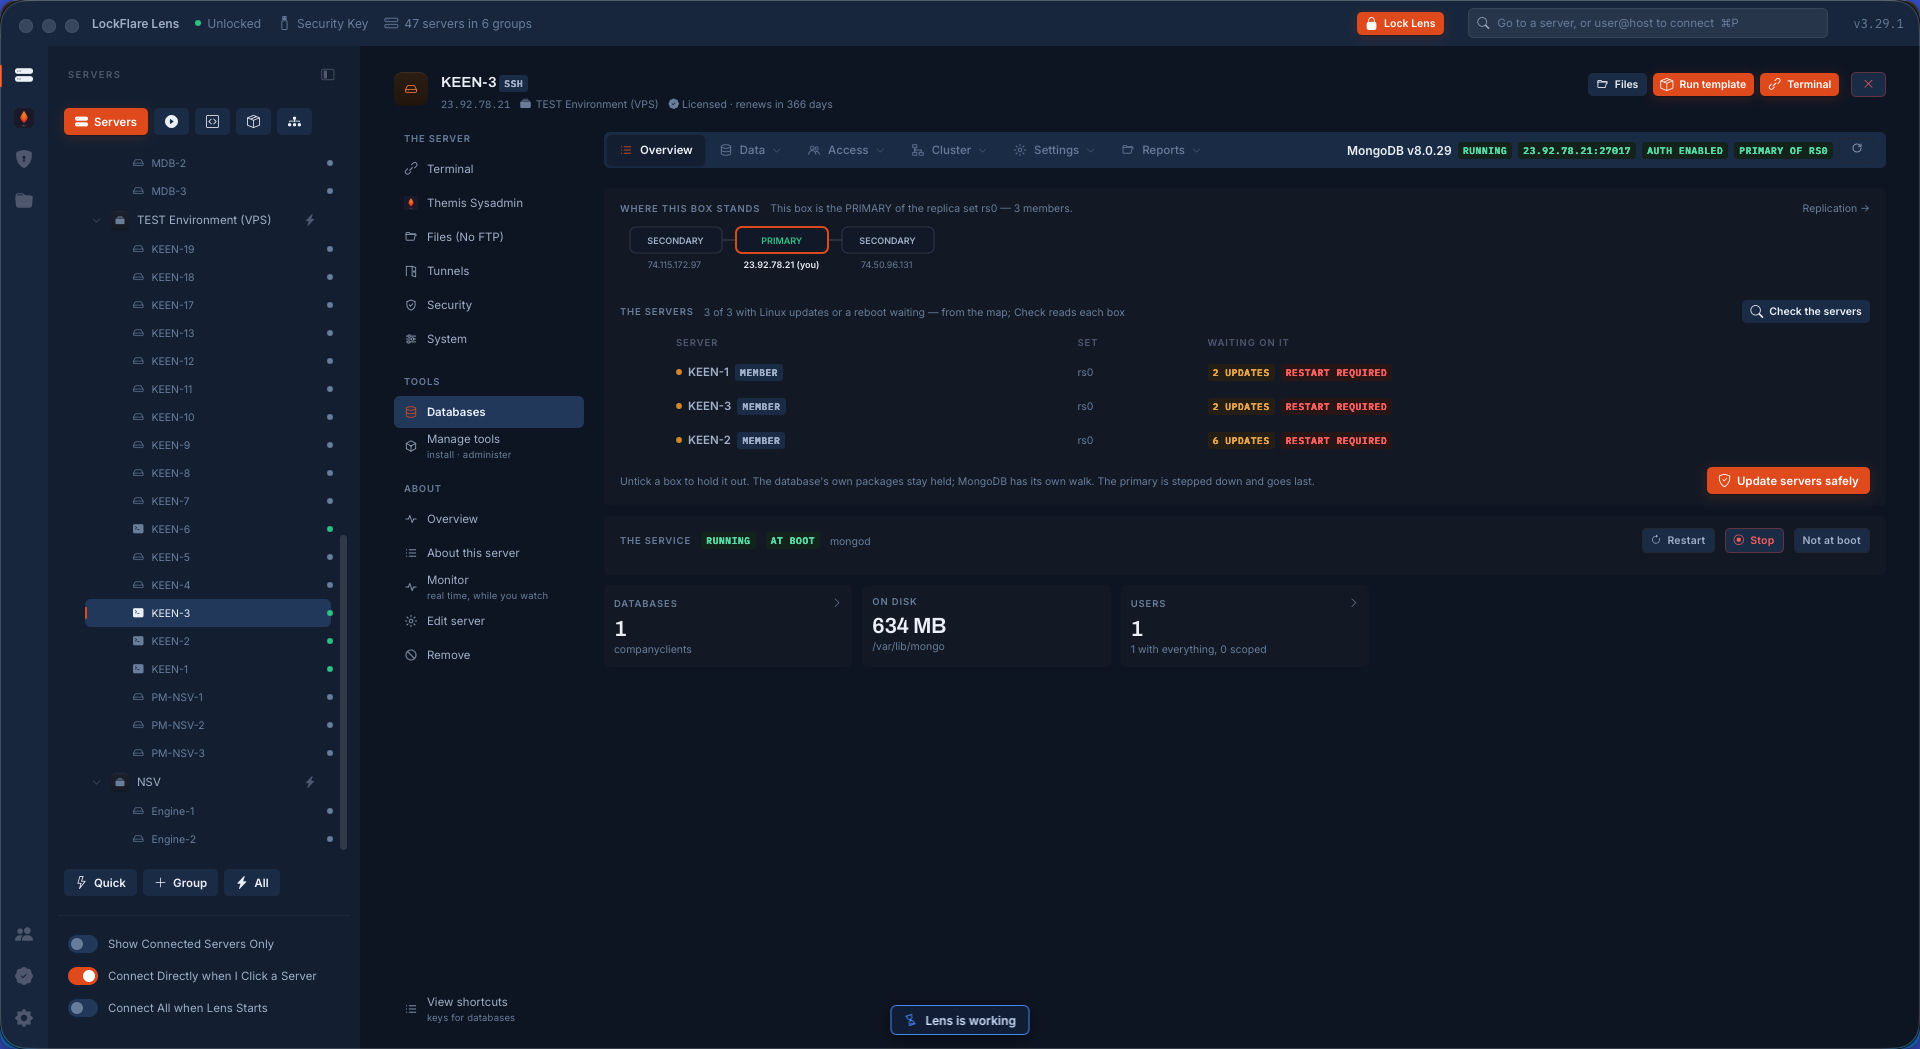1920x1049 pixels.
Task: Open Themis Sysadmin
Action: tap(489, 203)
